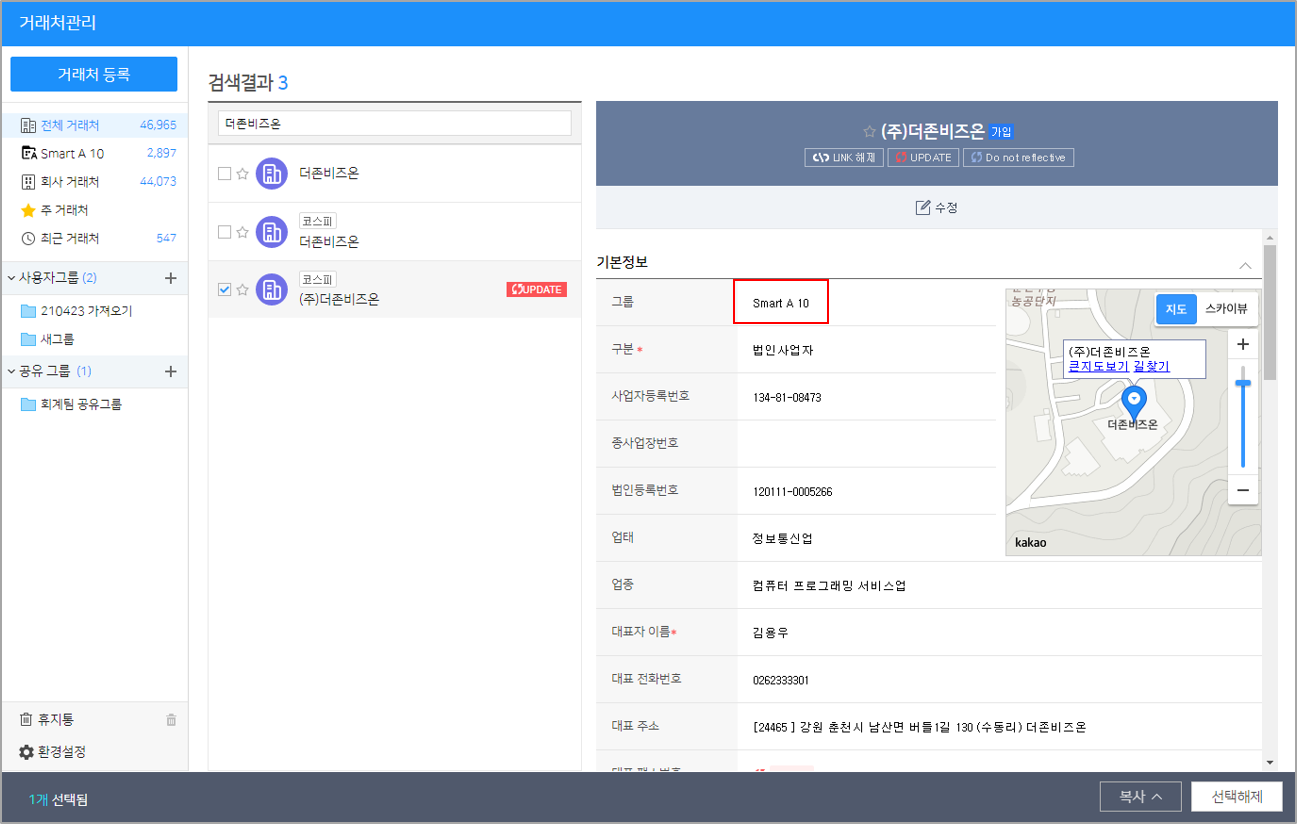Viewport: 1297px width, 824px height.
Task: Zoom in on the map with plus
Action: [1243, 345]
